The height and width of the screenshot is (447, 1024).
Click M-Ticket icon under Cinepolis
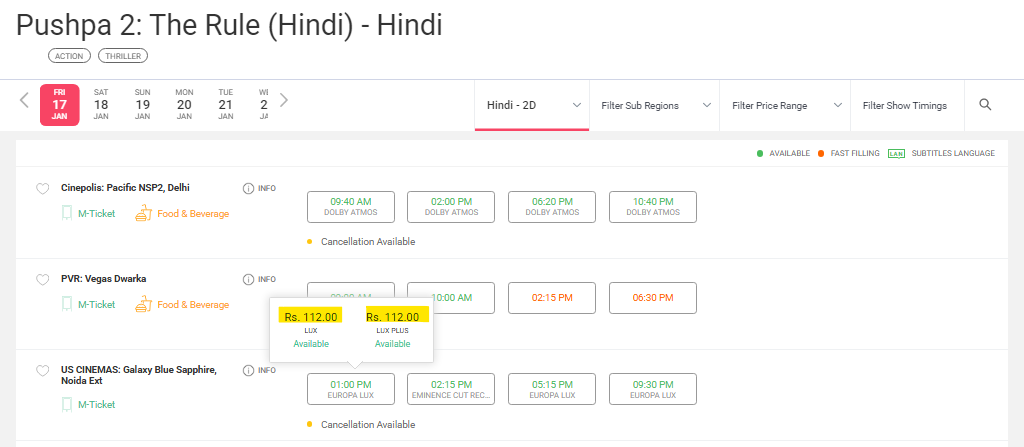pos(67,214)
